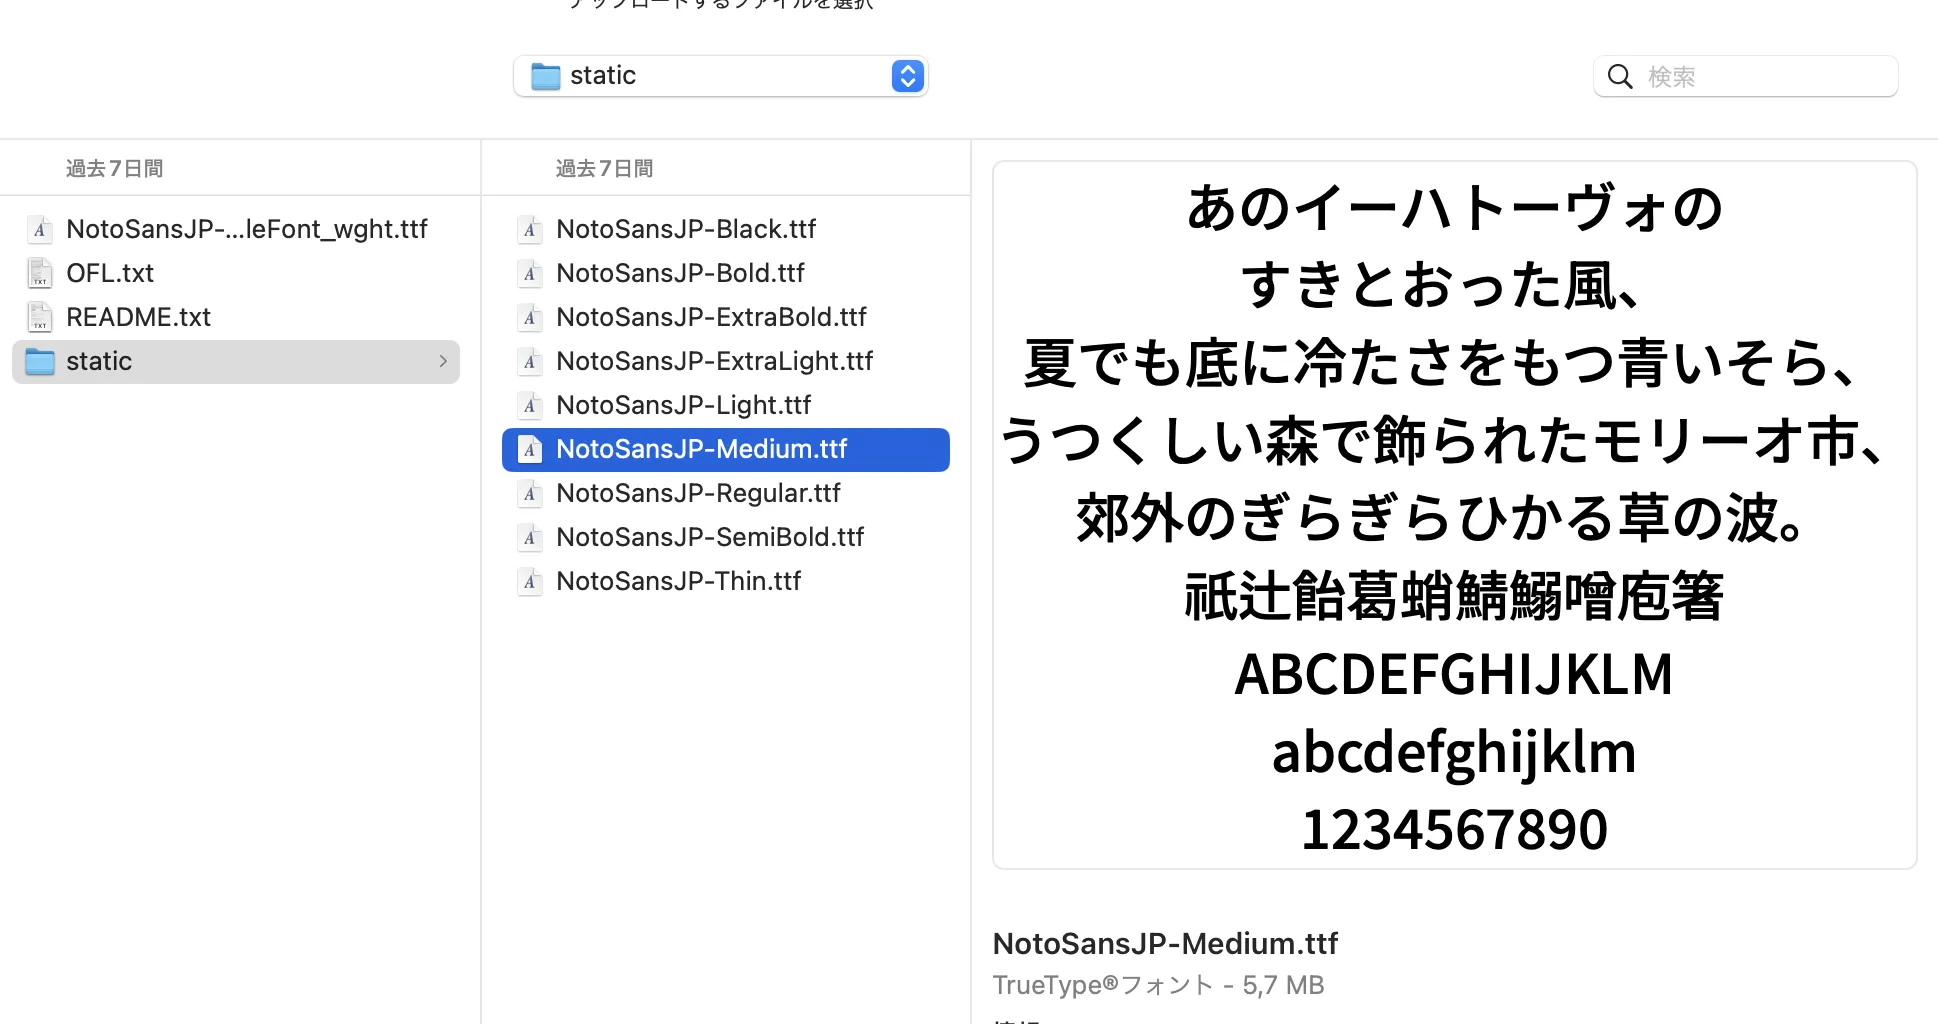Select NotoSansJP-...leFont_wght.ttf file
This screenshot has width=1938, height=1024.
tap(236, 229)
